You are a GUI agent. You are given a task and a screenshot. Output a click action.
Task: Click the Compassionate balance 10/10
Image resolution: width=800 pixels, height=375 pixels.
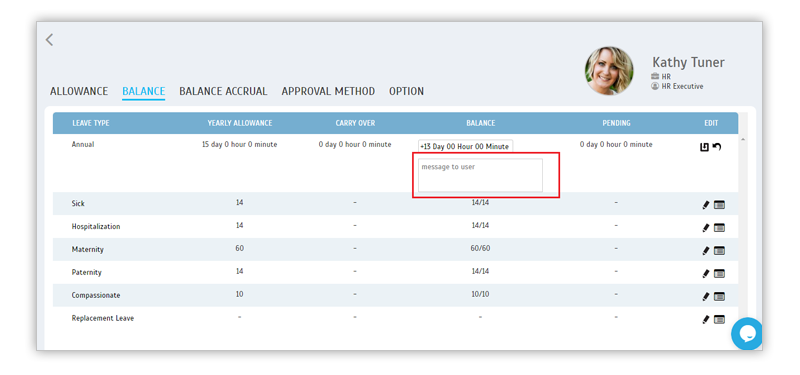tap(481, 294)
